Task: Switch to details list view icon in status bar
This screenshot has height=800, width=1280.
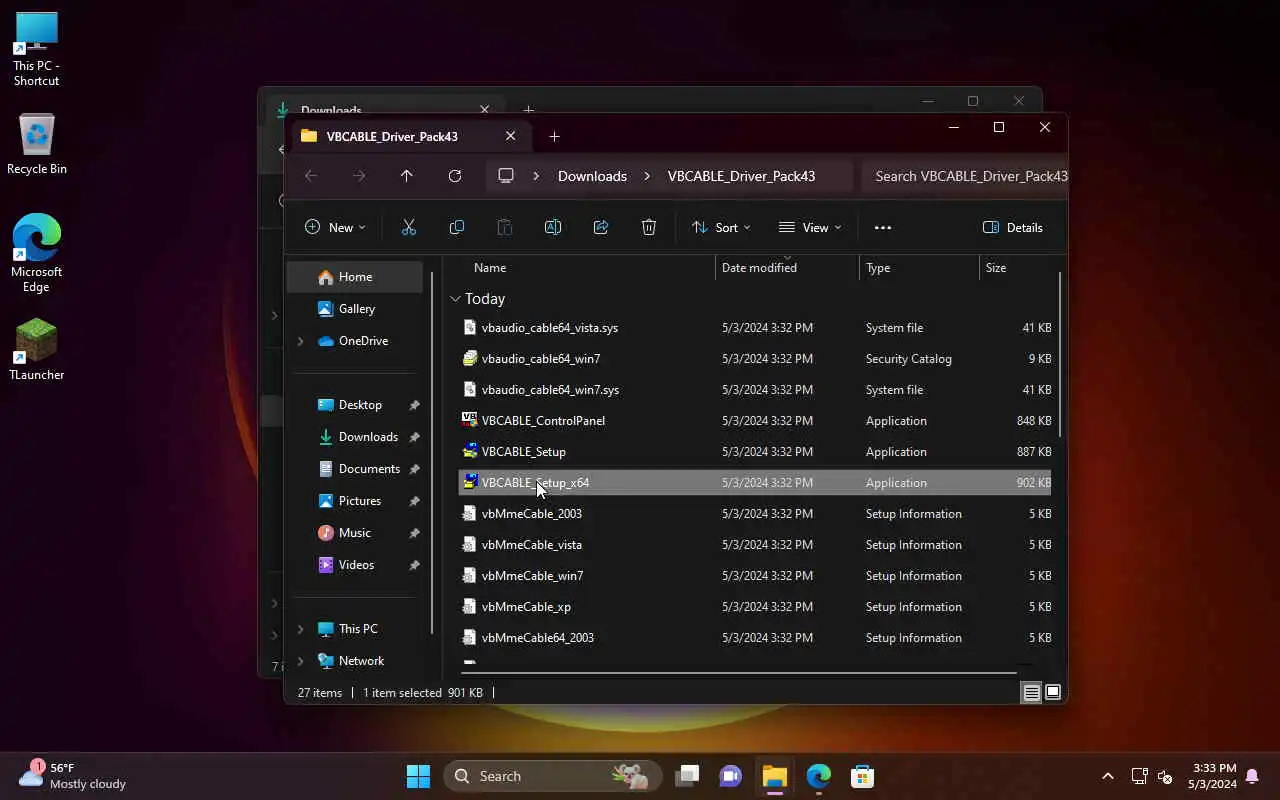Action: (1031, 692)
